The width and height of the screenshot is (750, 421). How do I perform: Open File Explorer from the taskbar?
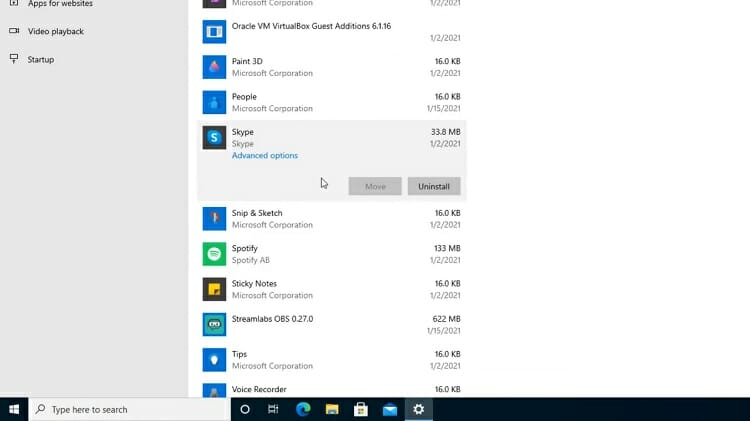(332, 410)
